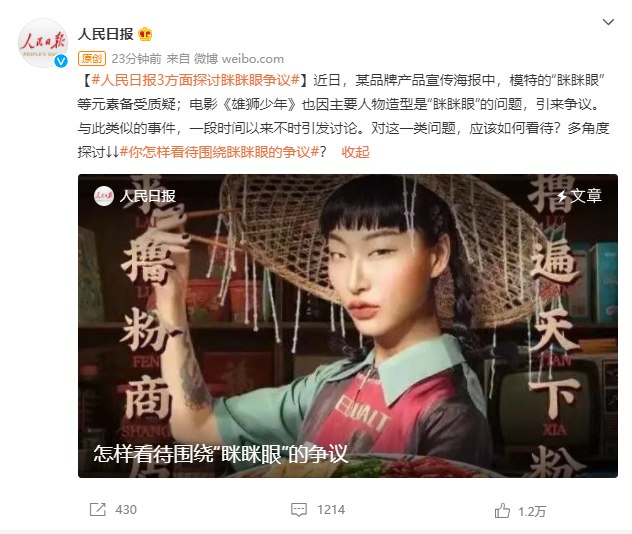The image size is (632, 534).
Task: Click the comment count 1214
Action: click(331, 510)
